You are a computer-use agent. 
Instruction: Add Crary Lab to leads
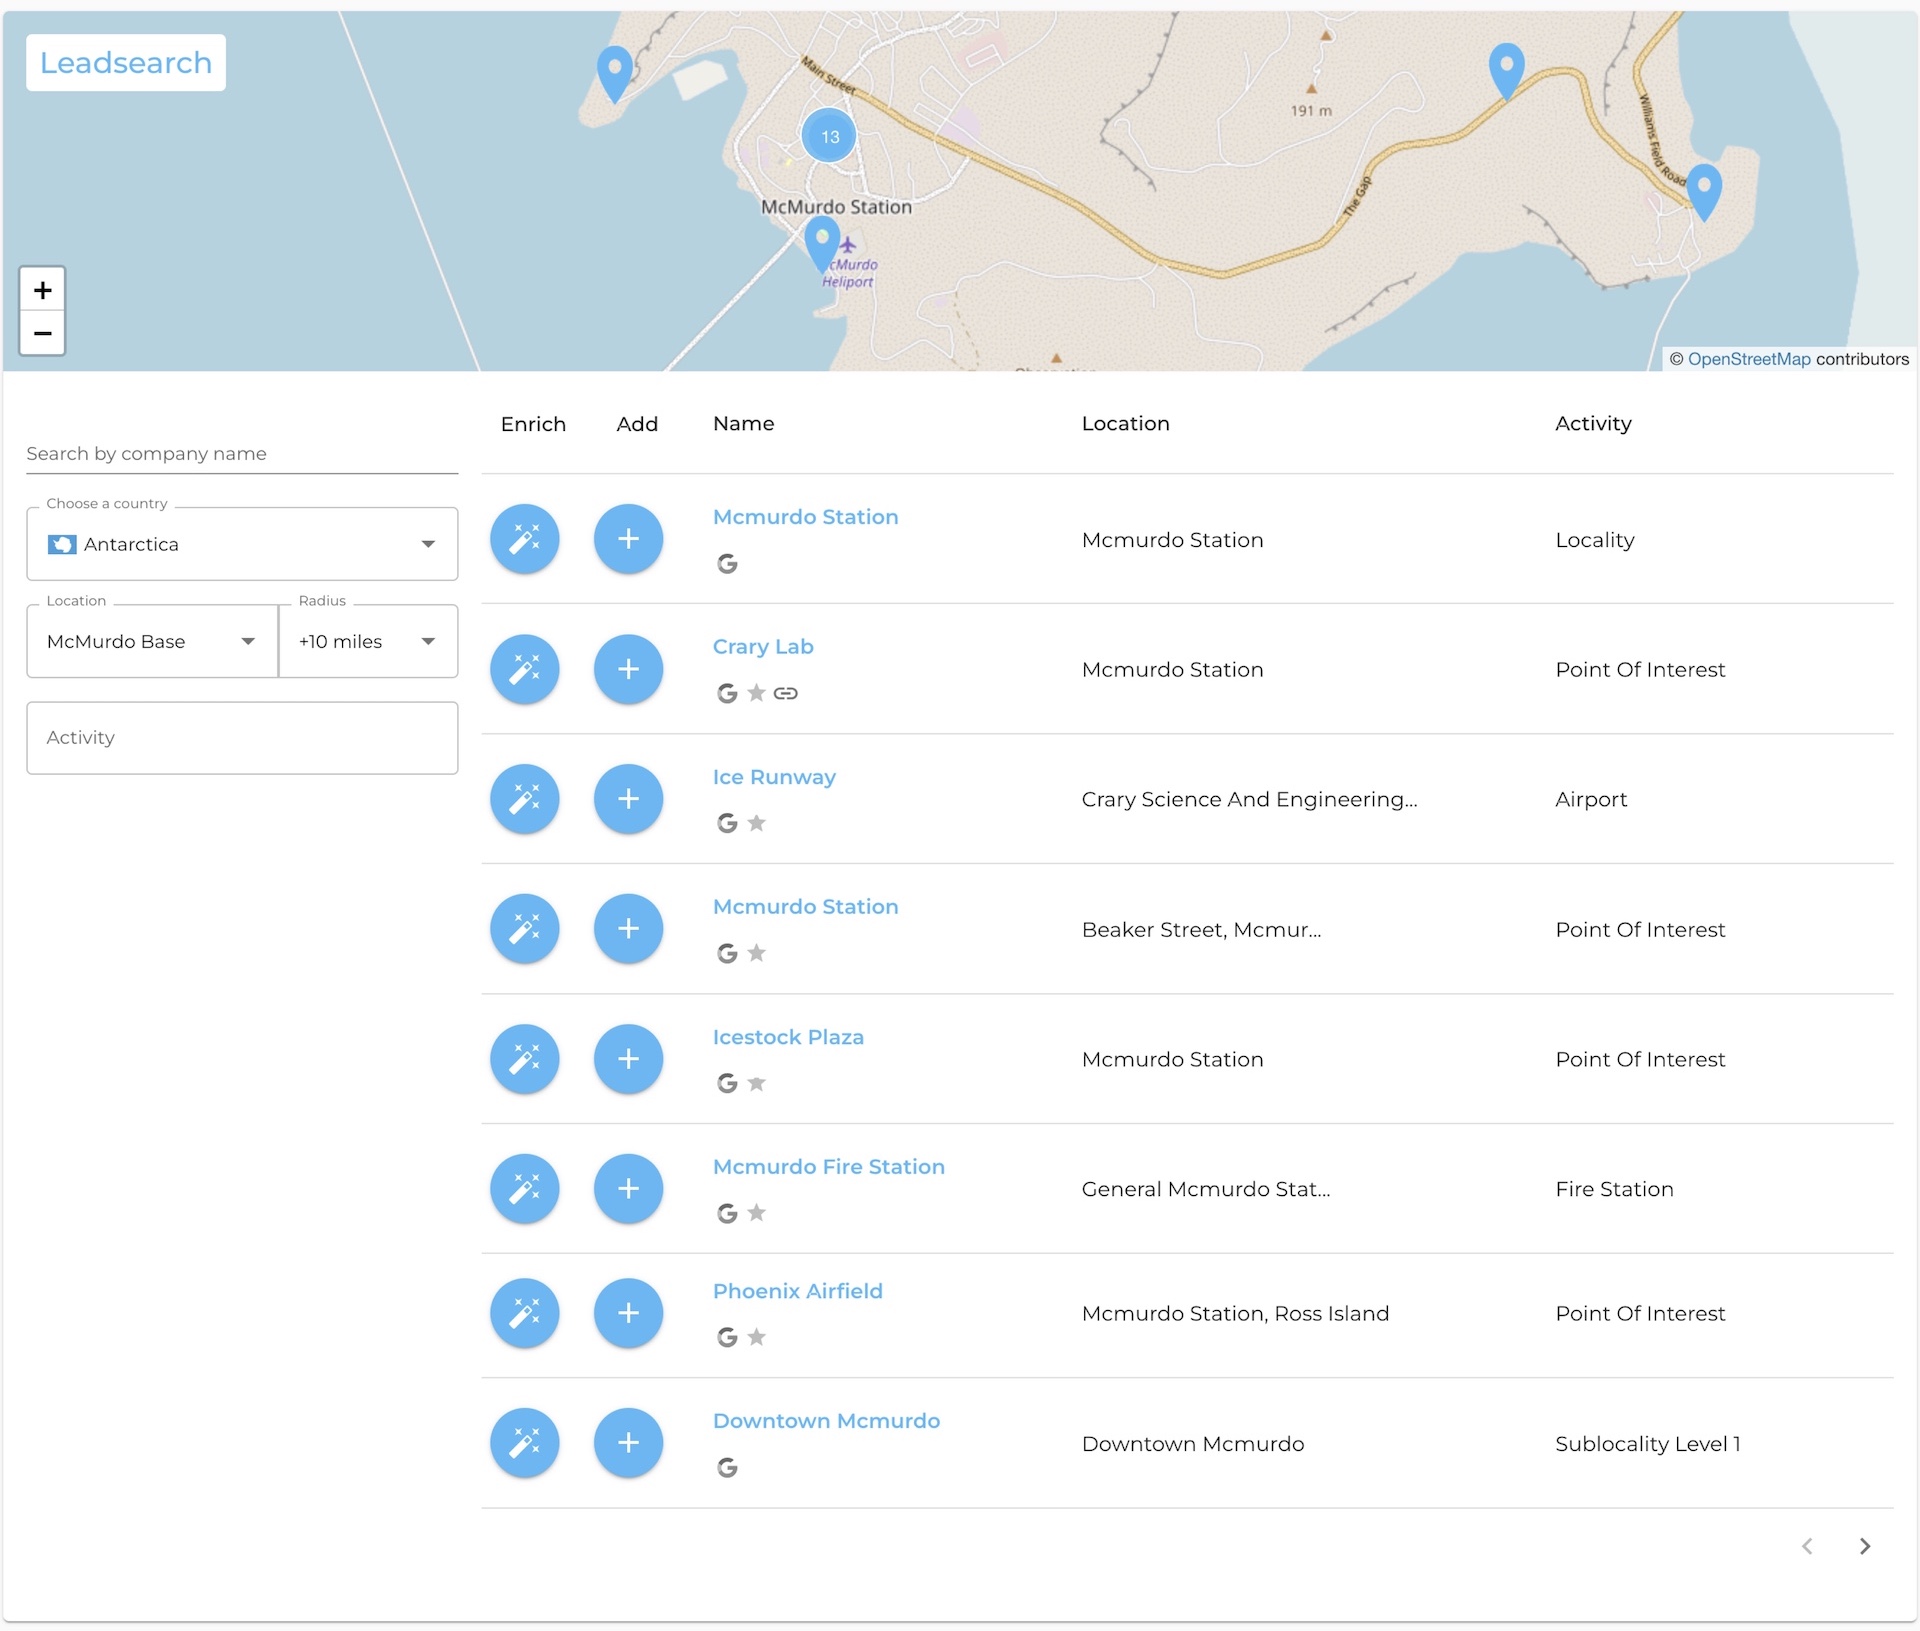pyautogui.click(x=628, y=669)
